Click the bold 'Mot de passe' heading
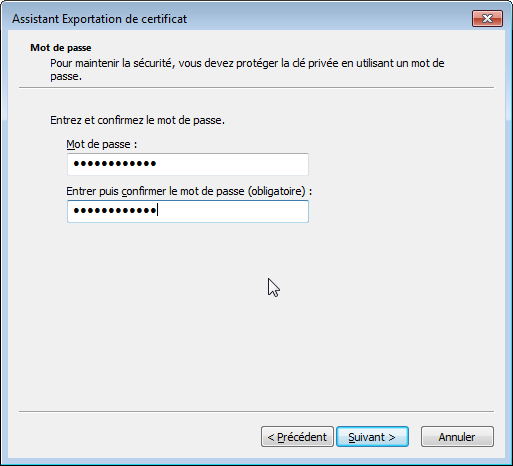The width and height of the screenshot is (513, 466). 61,48
